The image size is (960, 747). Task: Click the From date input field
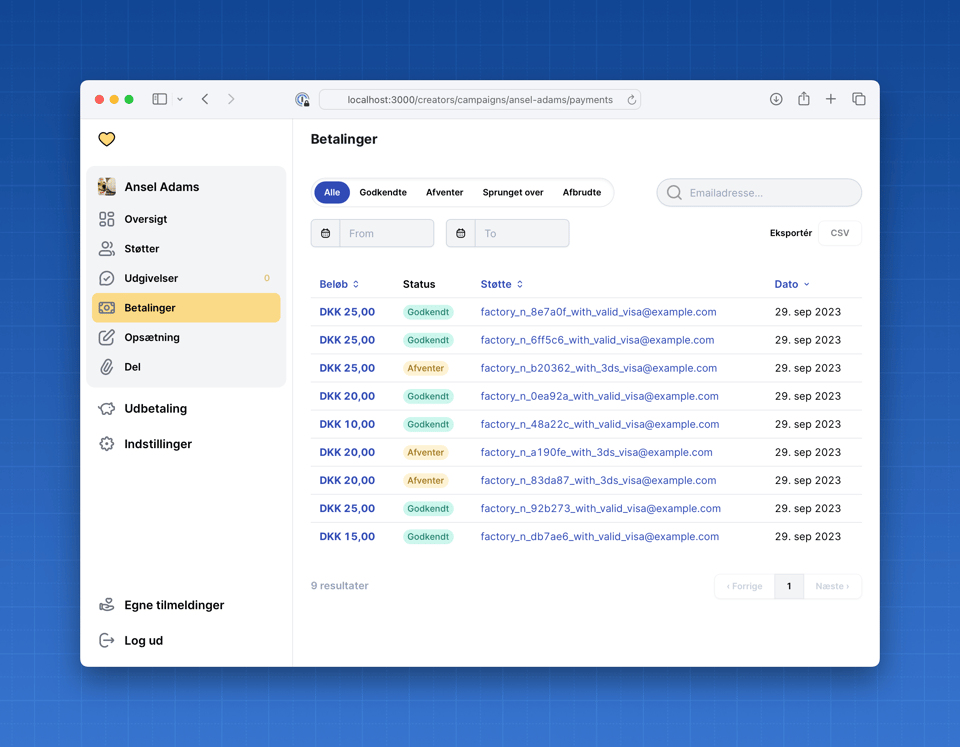pyautogui.click(x=386, y=233)
